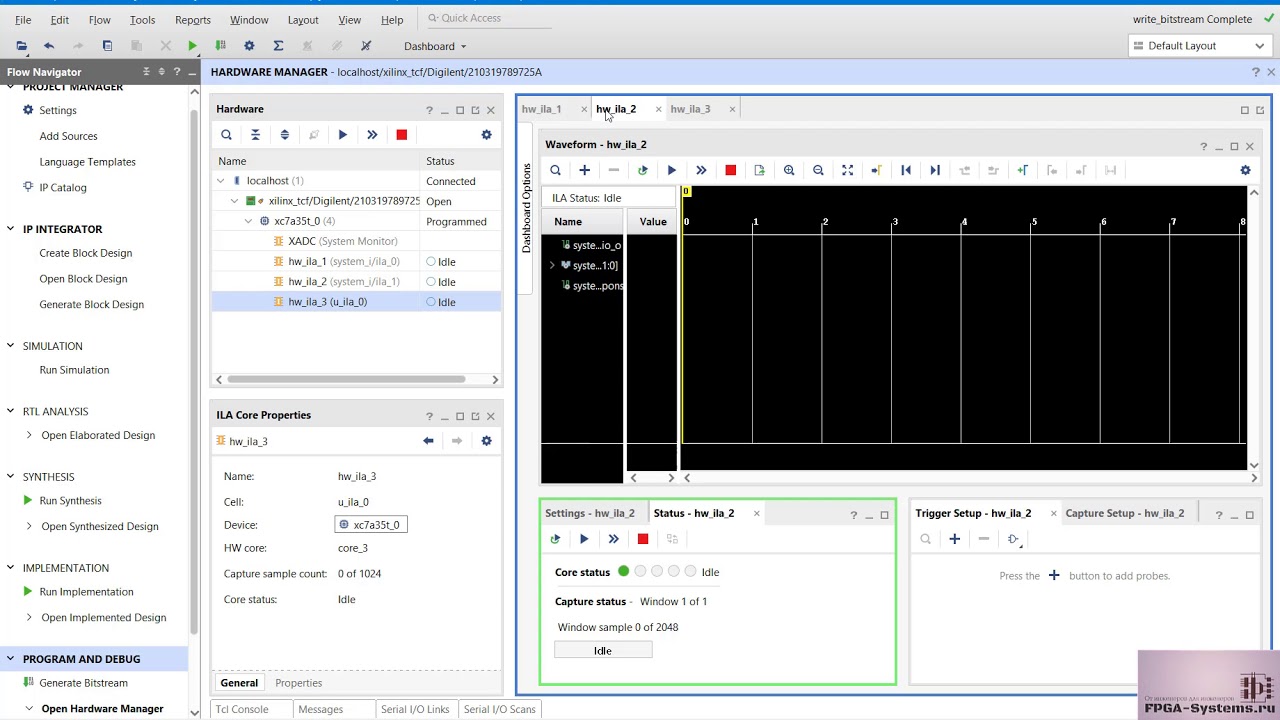Click the Settings gear in the main toolbar

click(x=249, y=46)
